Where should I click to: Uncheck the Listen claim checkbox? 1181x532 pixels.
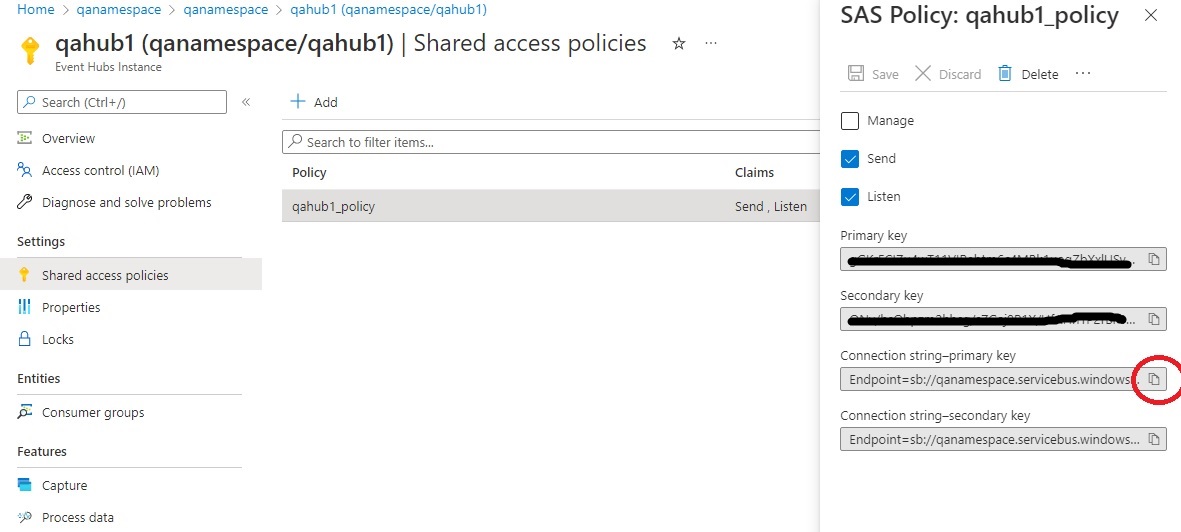point(850,197)
